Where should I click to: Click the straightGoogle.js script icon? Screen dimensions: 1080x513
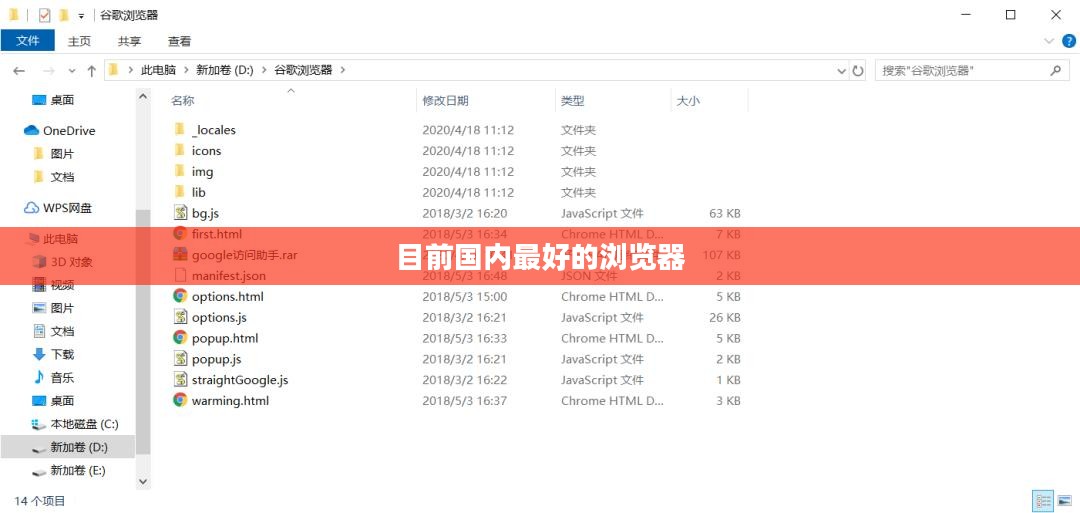pos(180,379)
